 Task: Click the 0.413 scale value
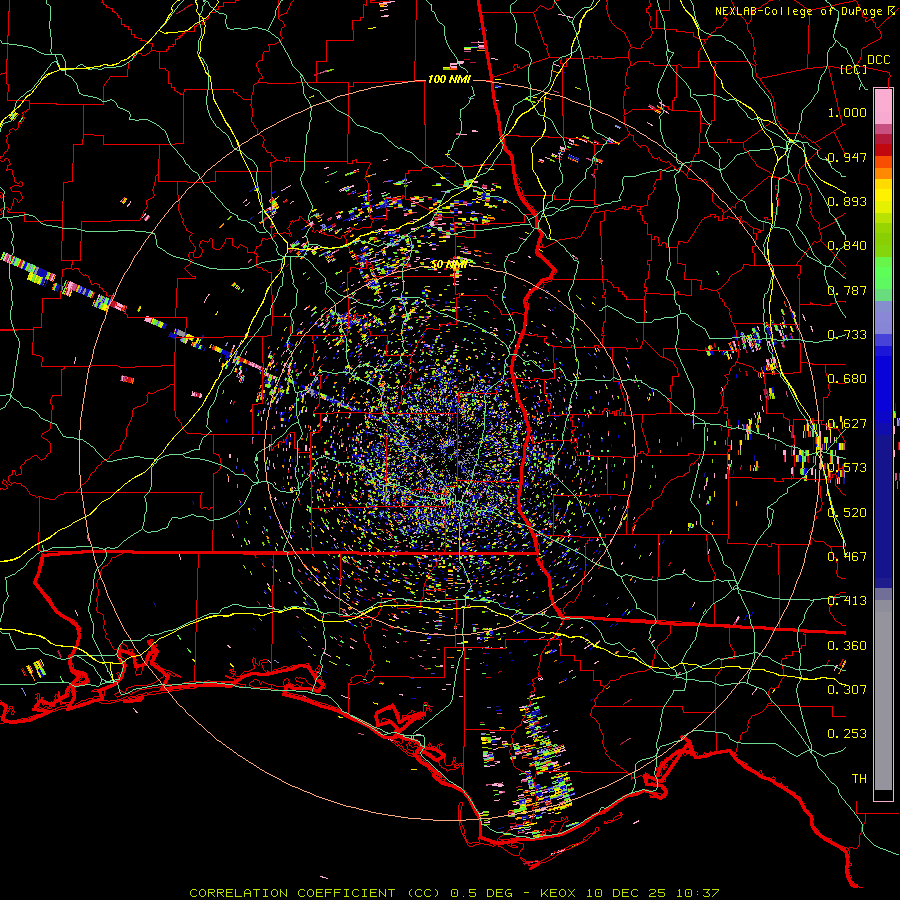[x=847, y=601]
